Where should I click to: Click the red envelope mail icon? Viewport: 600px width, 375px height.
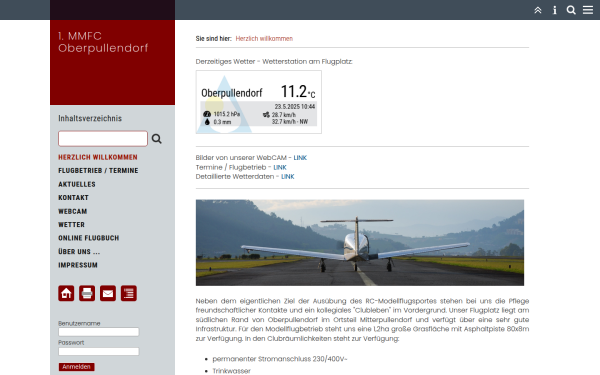pos(108,293)
